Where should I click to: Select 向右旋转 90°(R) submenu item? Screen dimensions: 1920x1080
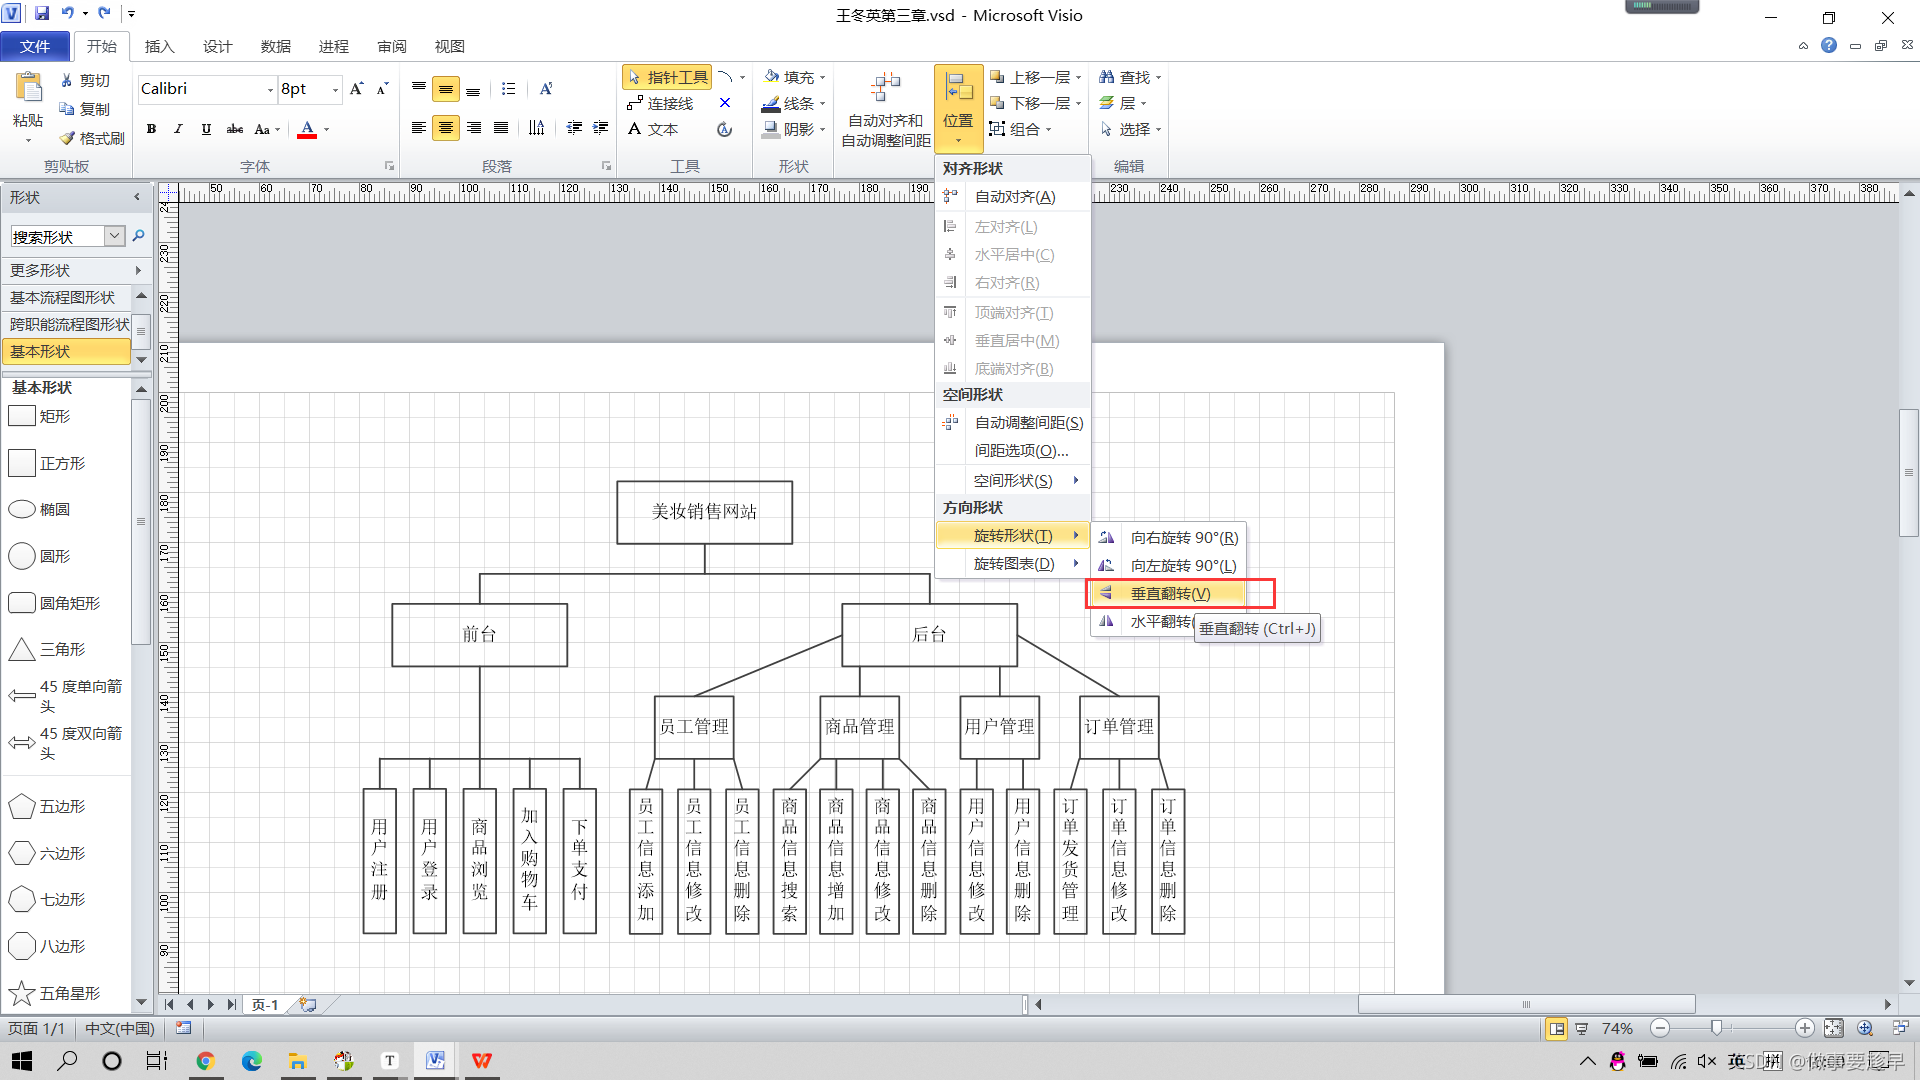pos(1170,538)
